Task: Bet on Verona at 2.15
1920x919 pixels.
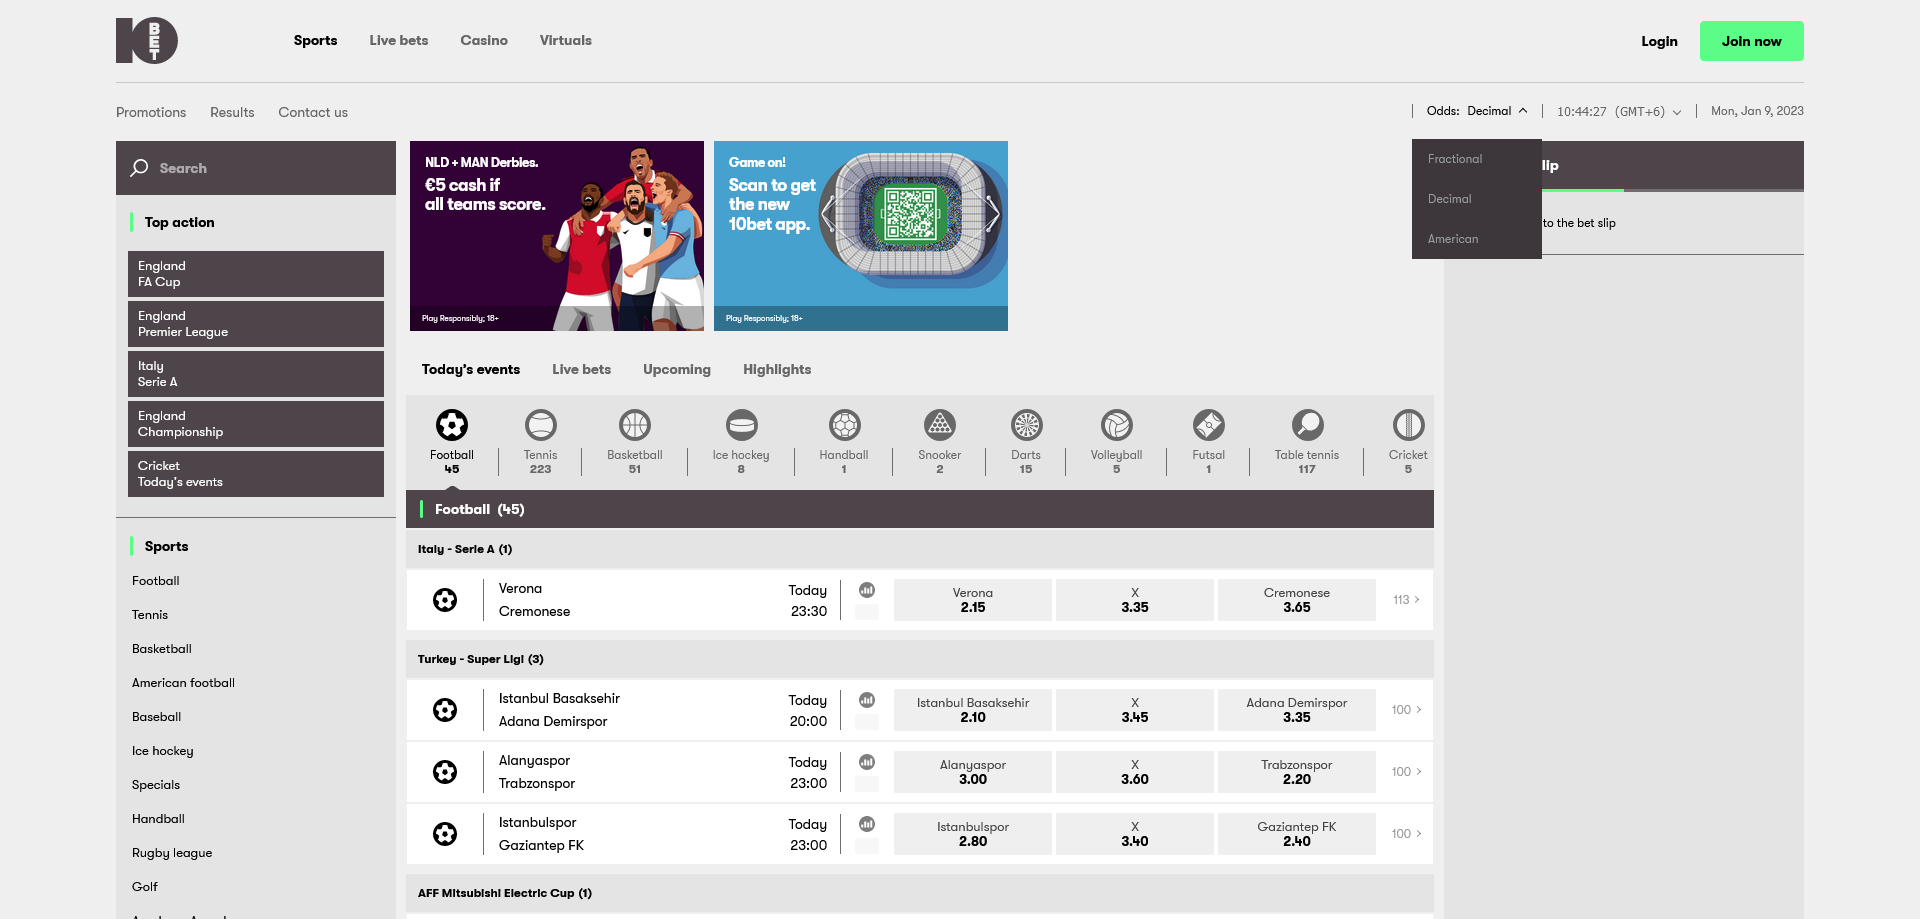Action: point(973,600)
